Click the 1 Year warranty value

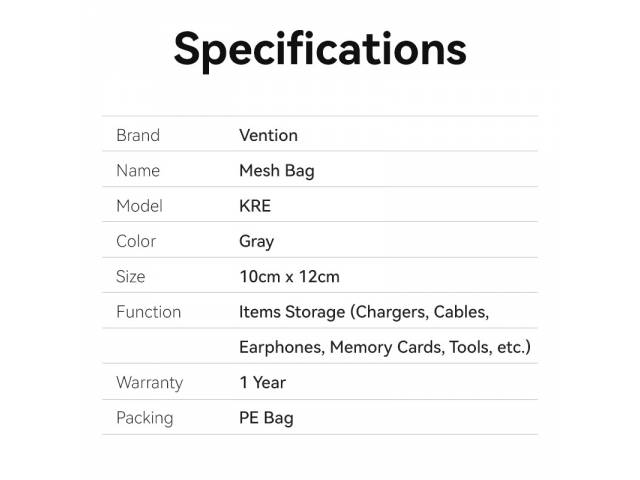click(x=262, y=382)
